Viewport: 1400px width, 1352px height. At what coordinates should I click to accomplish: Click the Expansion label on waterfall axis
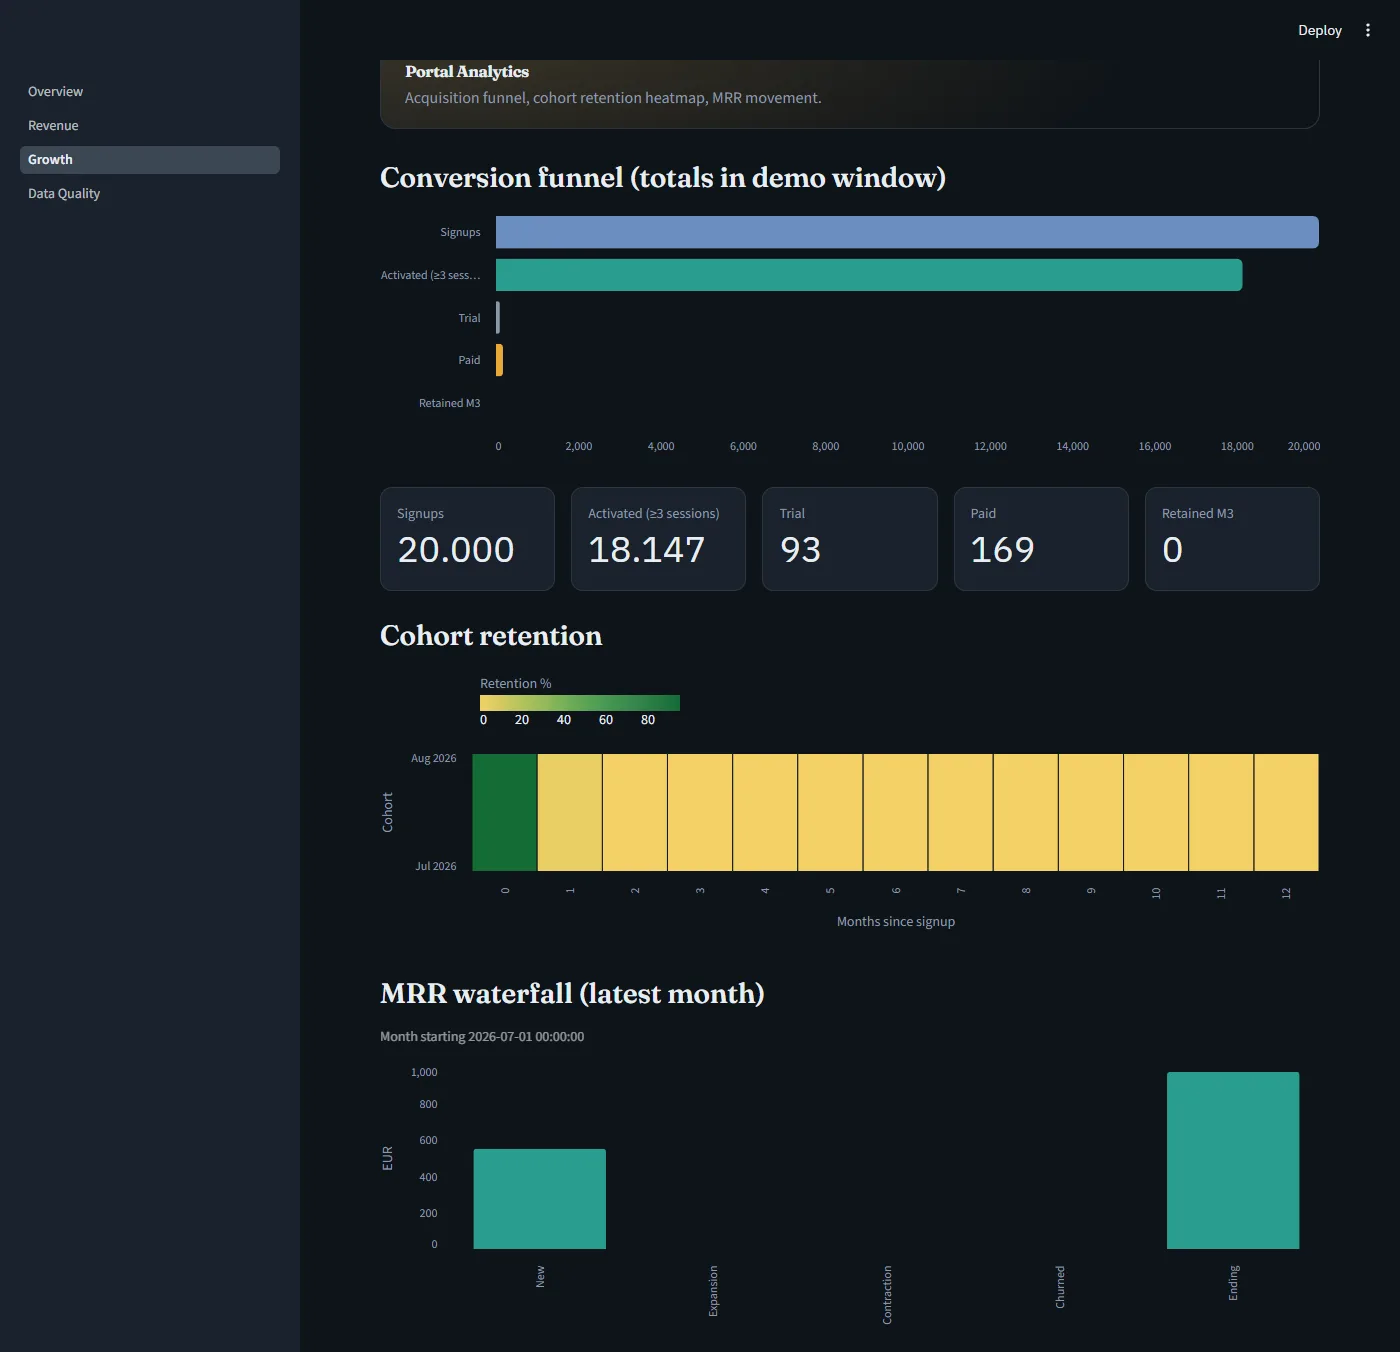click(x=713, y=1291)
